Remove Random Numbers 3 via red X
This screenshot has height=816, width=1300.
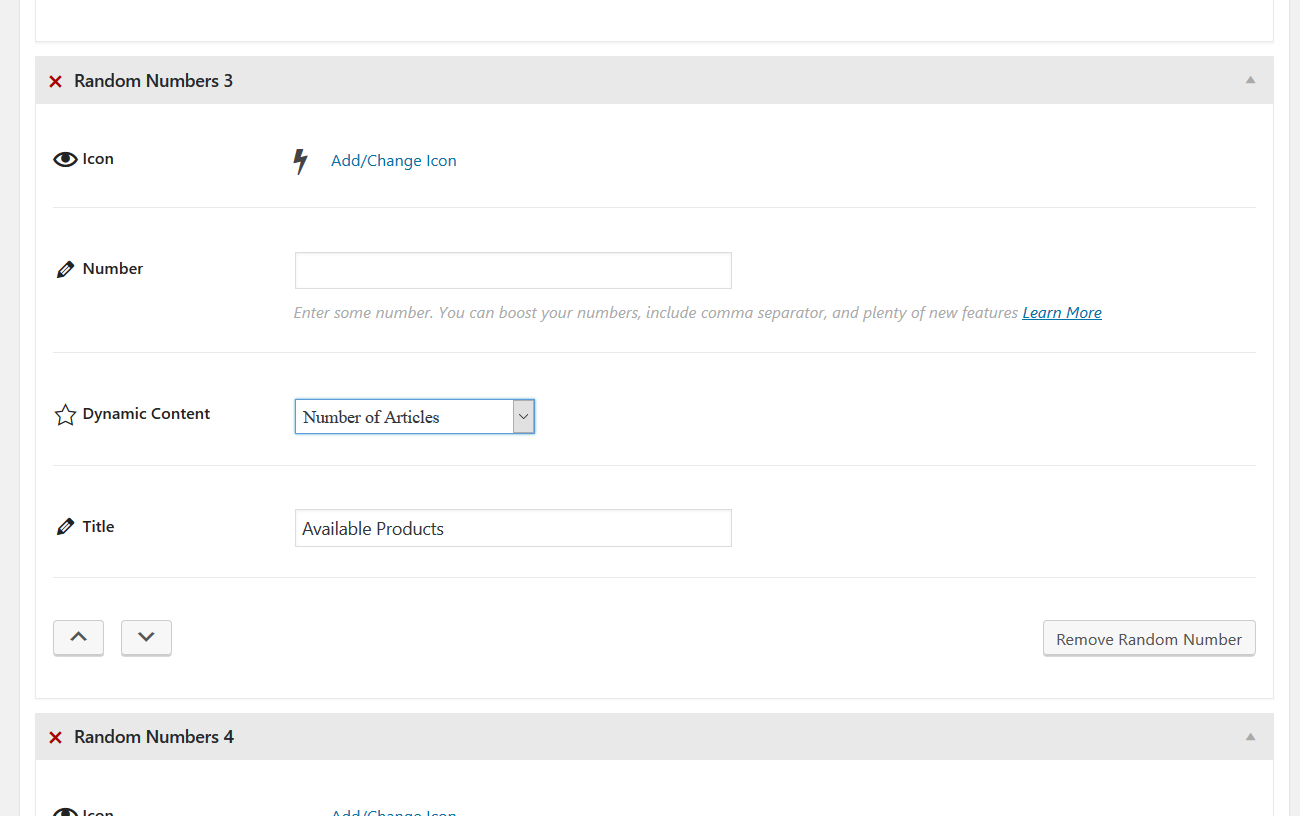coord(56,81)
